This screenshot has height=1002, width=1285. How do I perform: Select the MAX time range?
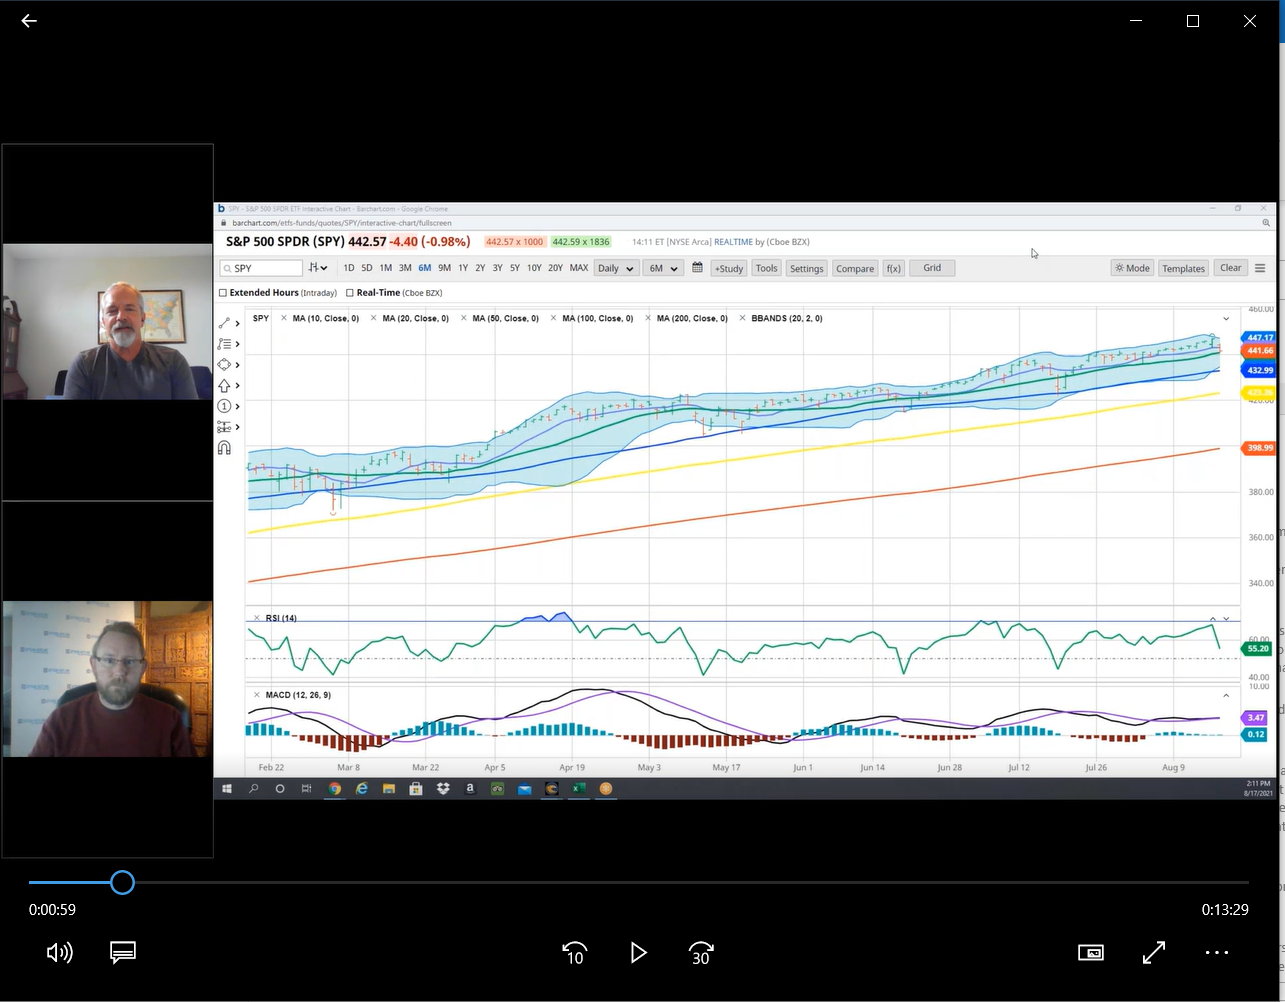click(x=579, y=268)
